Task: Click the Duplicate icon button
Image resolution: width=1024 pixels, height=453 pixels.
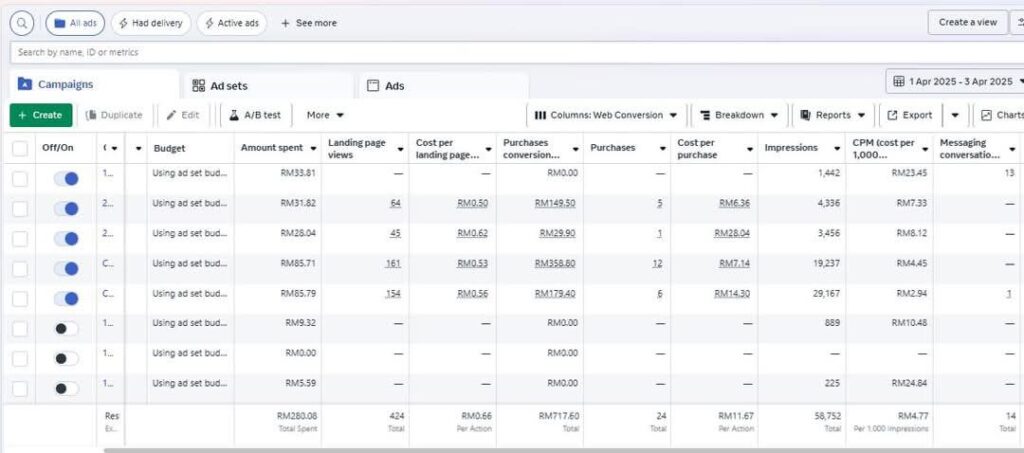Action: click(92, 115)
